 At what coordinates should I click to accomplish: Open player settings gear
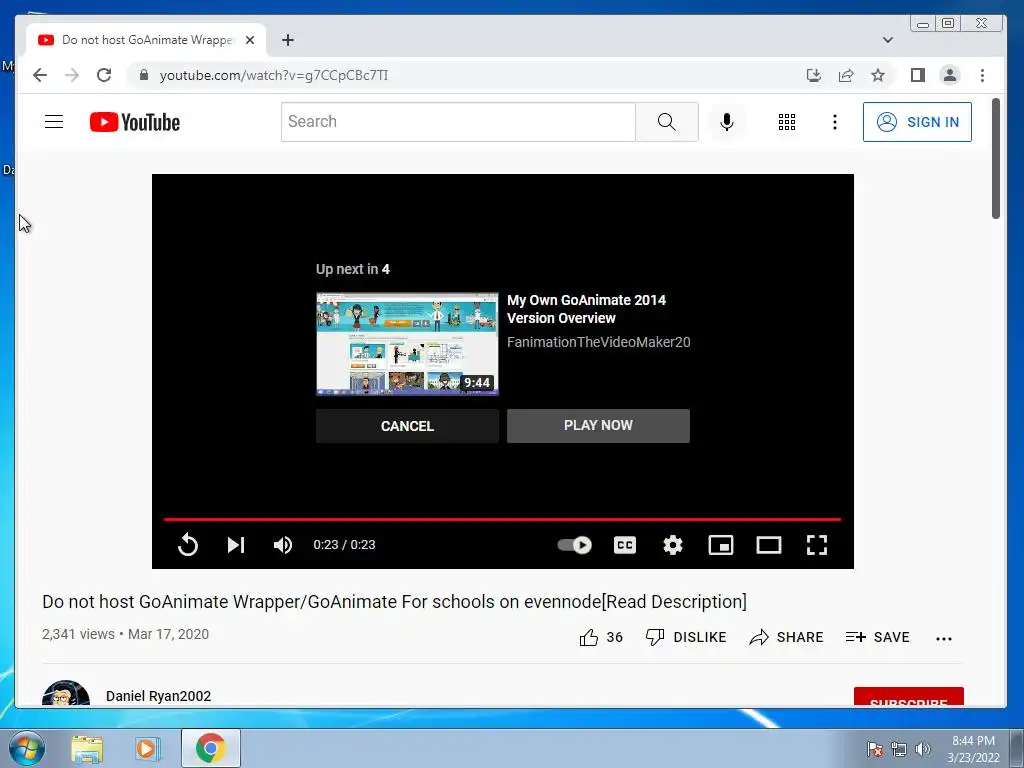pos(673,545)
